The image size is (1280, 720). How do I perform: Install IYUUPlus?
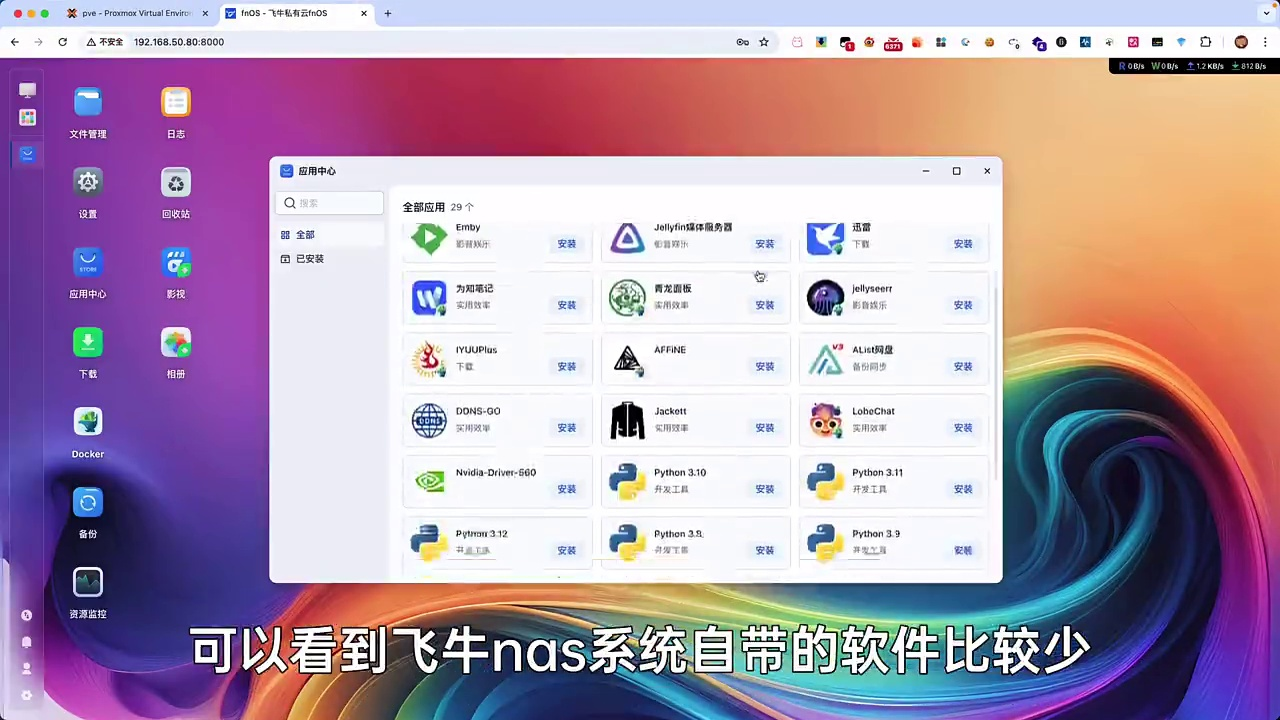click(567, 366)
